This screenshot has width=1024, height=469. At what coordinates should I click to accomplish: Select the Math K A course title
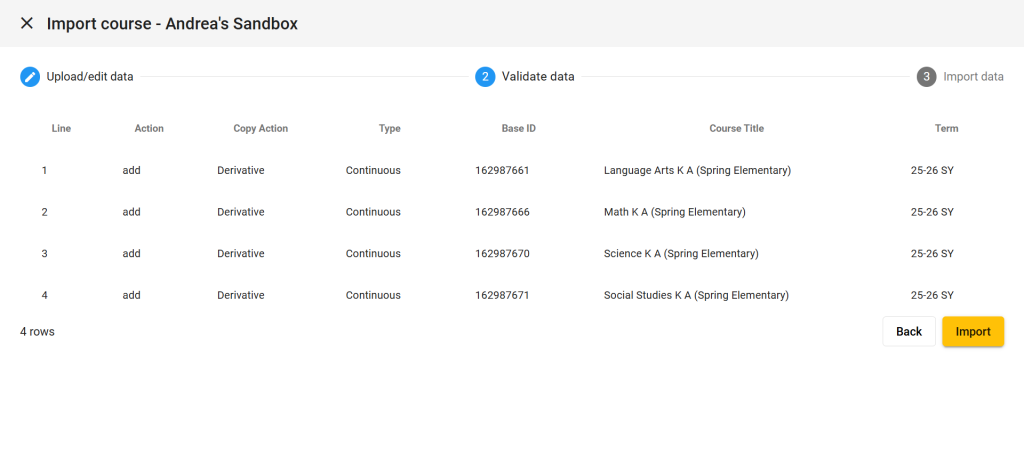pos(674,212)
